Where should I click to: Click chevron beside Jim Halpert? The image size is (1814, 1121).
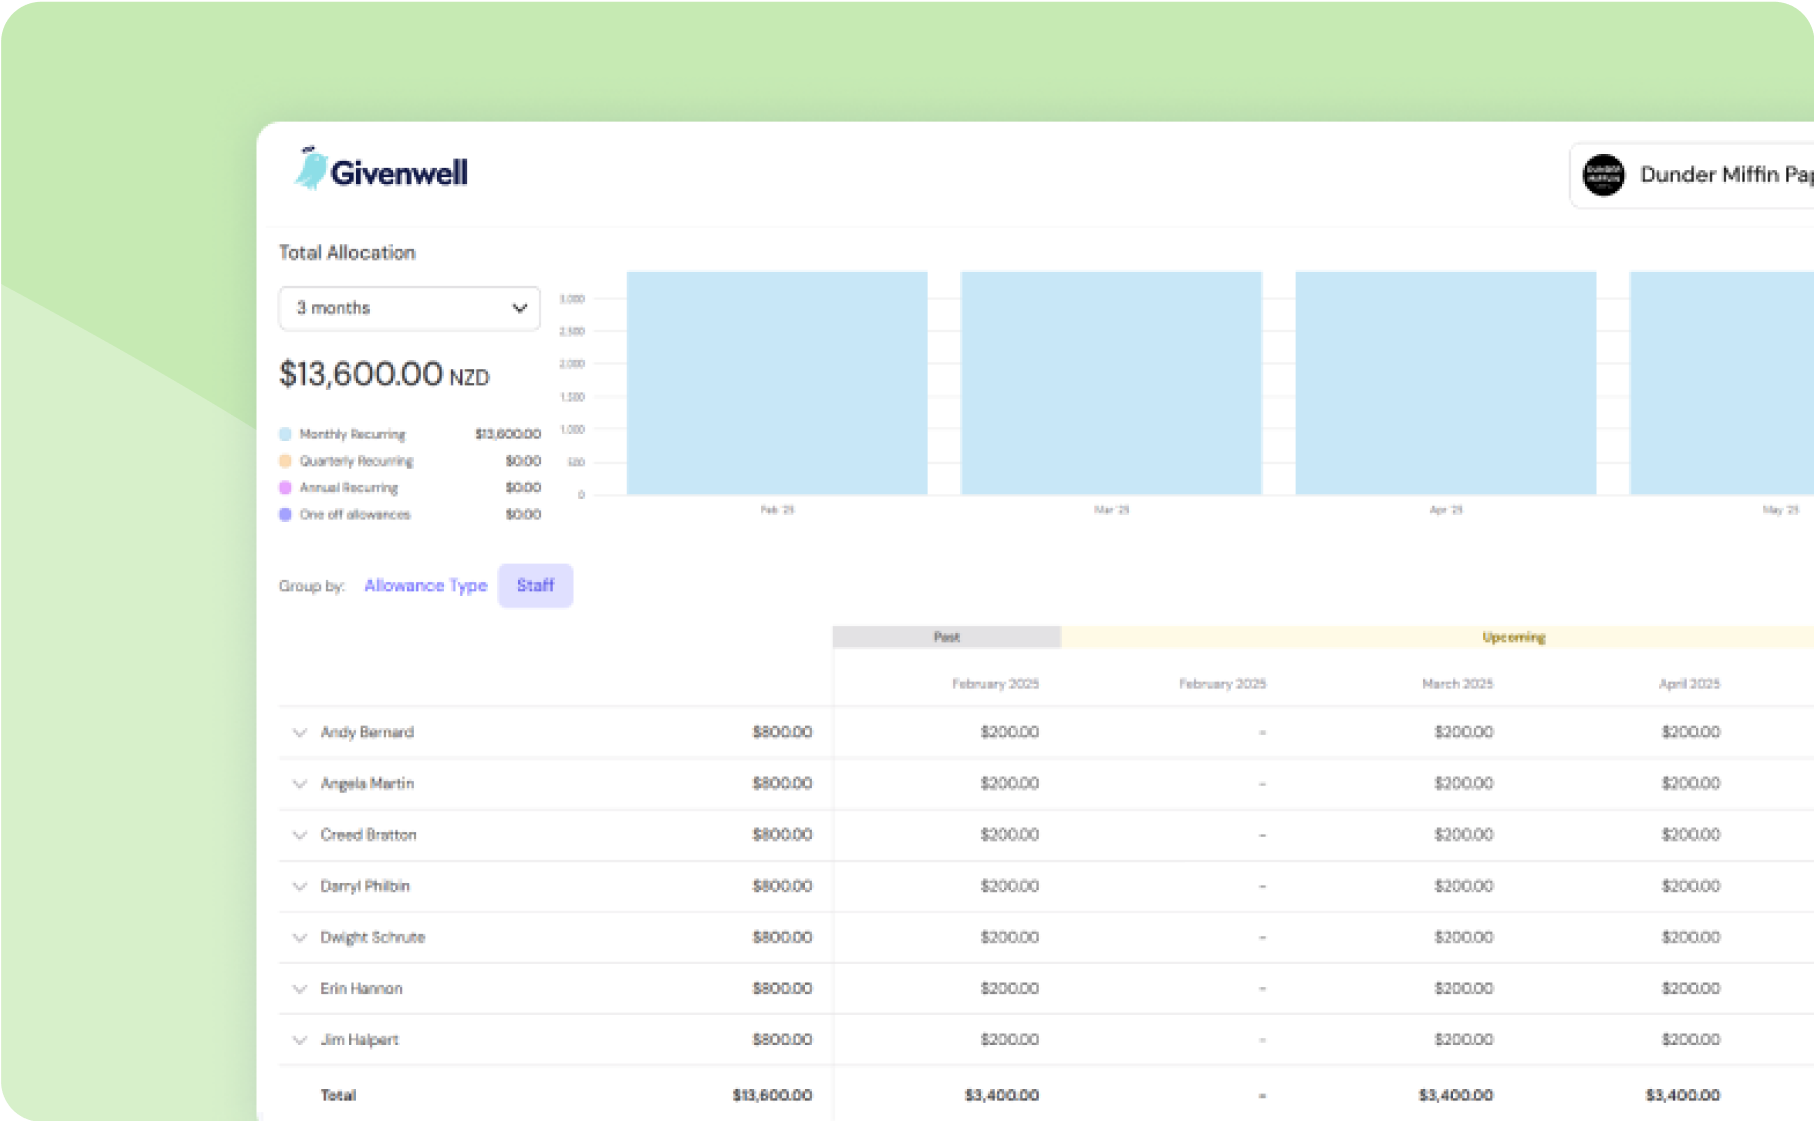(x=299, y=1040)
